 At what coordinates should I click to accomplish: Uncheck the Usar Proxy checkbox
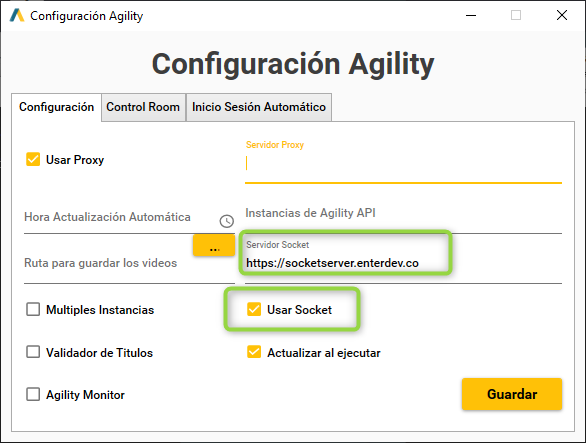point(33,159)
